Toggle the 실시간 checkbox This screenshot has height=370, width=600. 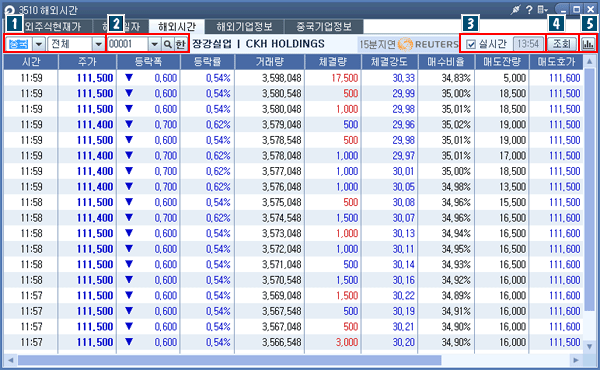click(471, 44)
